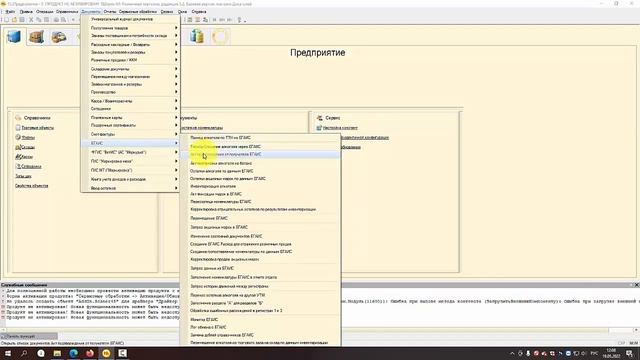The height and width of the screenshot is (360, 640).
Task: Open the Файл menu
Action: [x=10, y=12]
